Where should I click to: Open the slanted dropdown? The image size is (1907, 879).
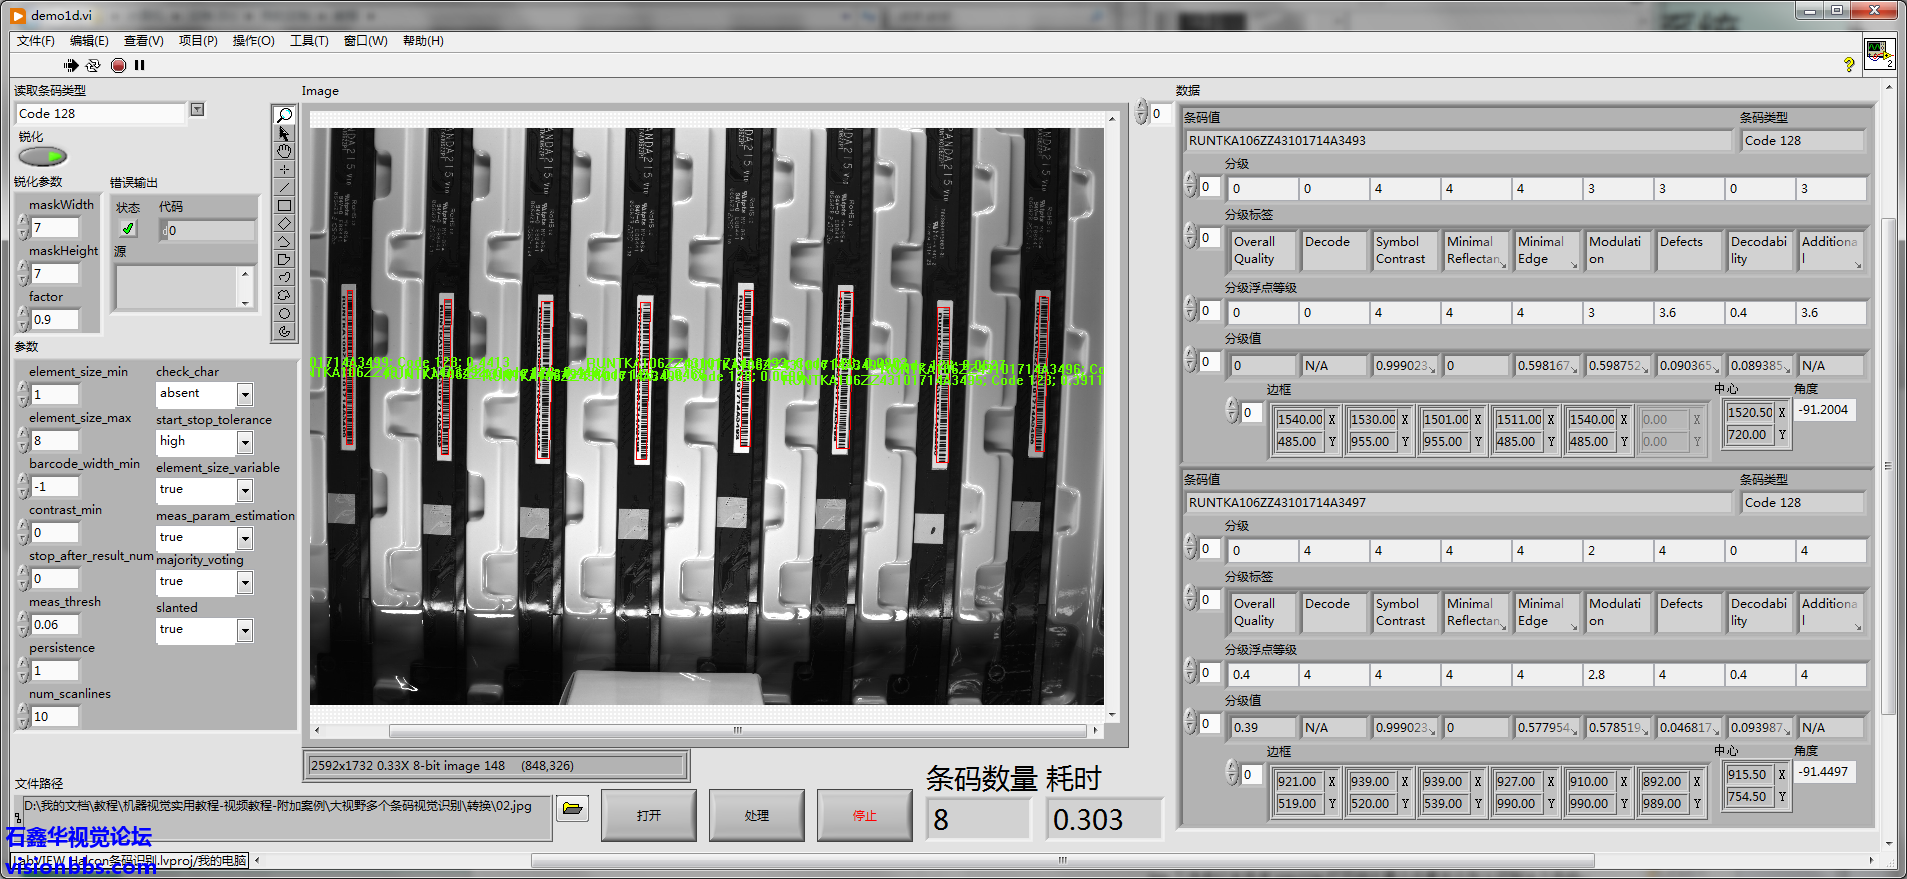pyautogui.click(x=245, y=630)
